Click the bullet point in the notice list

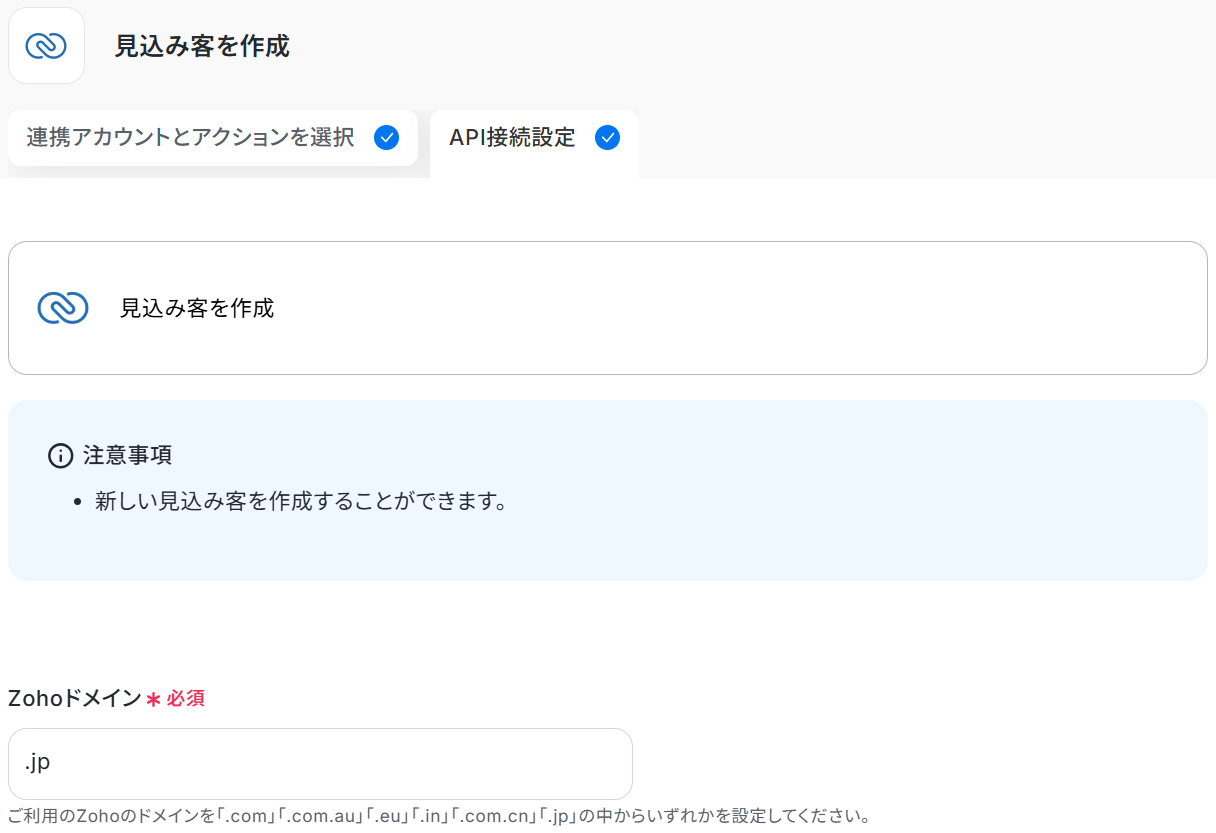(x=78, y=502)
